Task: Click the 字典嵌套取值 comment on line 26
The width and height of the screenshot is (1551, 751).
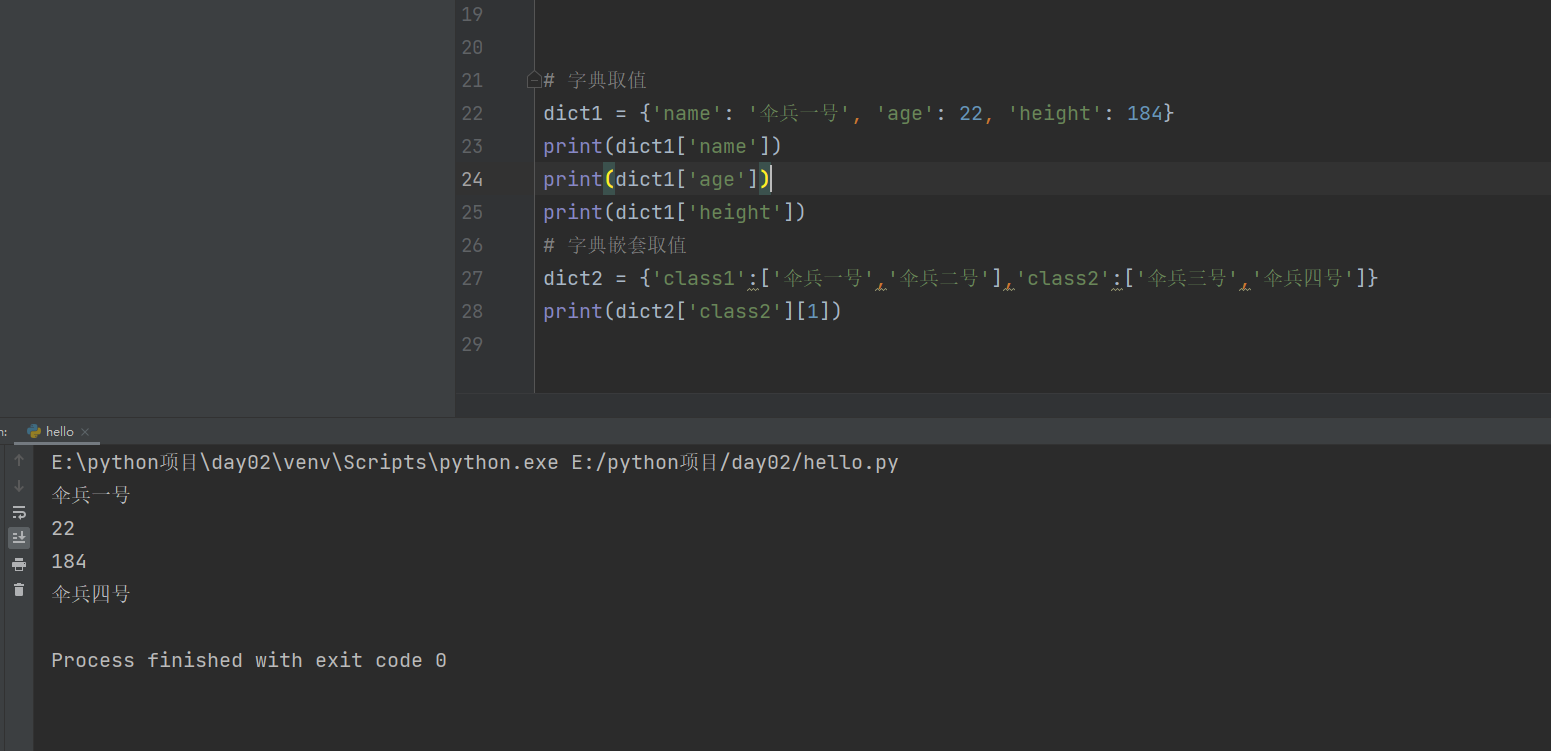Action: tap(626, 245)
